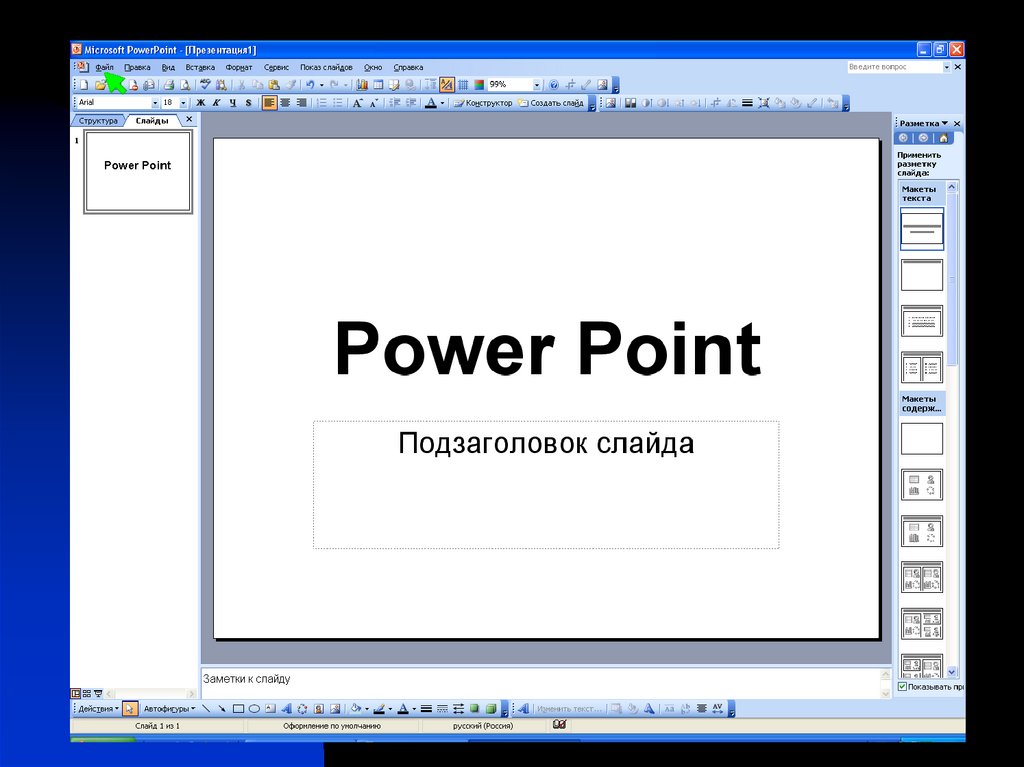Screen dimensions: 1024x767
Task: Open the Arial font name dropdown
Action: click(155, 103)
